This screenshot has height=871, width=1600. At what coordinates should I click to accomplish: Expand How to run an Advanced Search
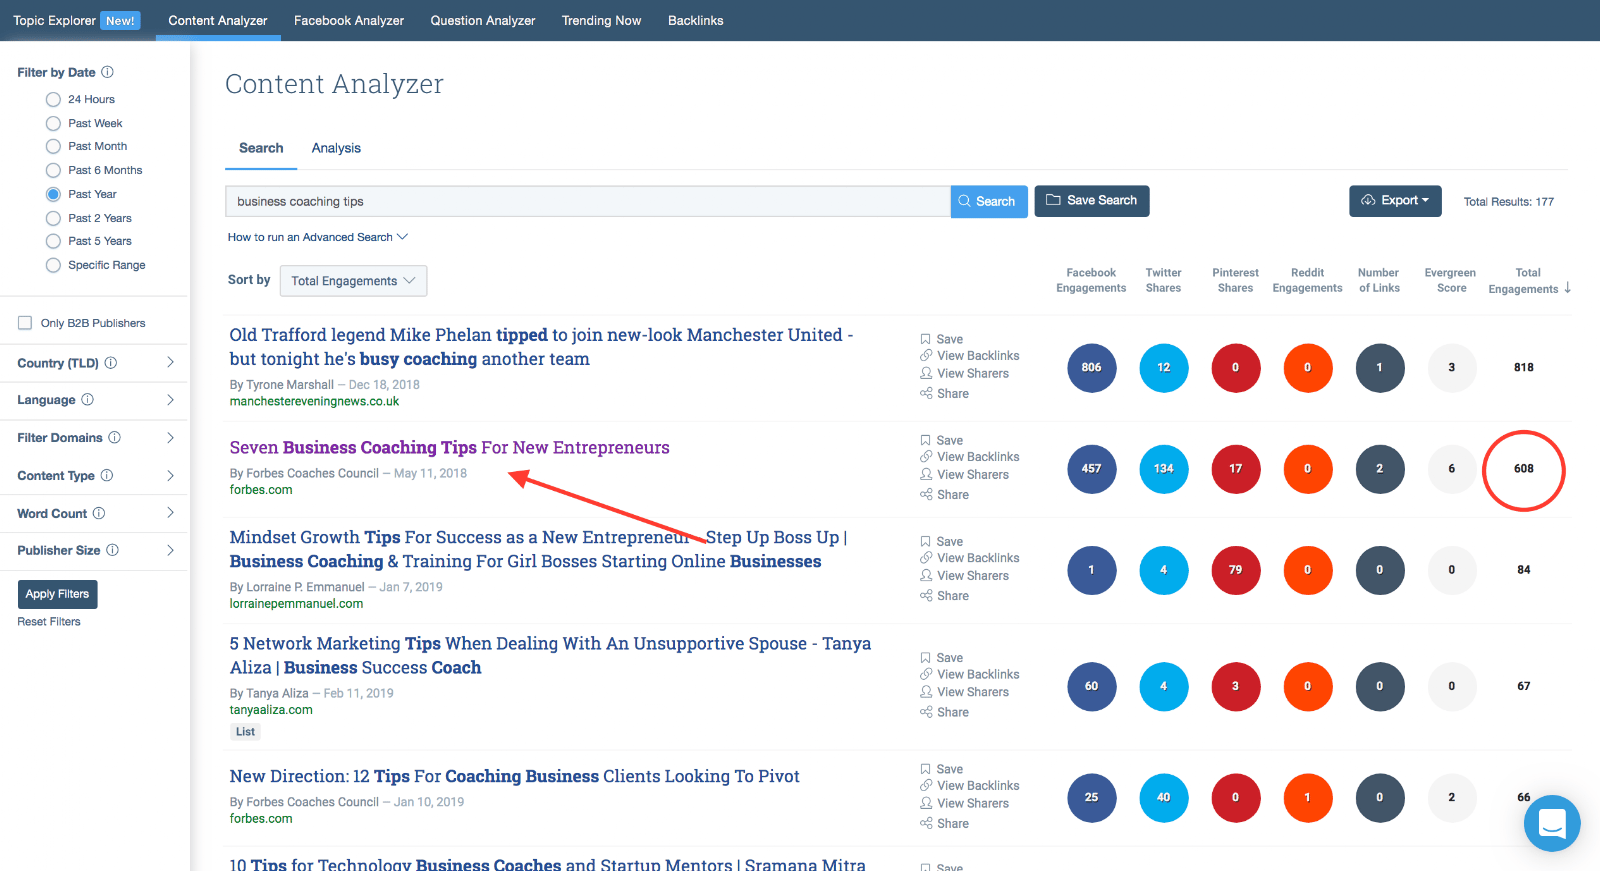(x=318, y=237)
